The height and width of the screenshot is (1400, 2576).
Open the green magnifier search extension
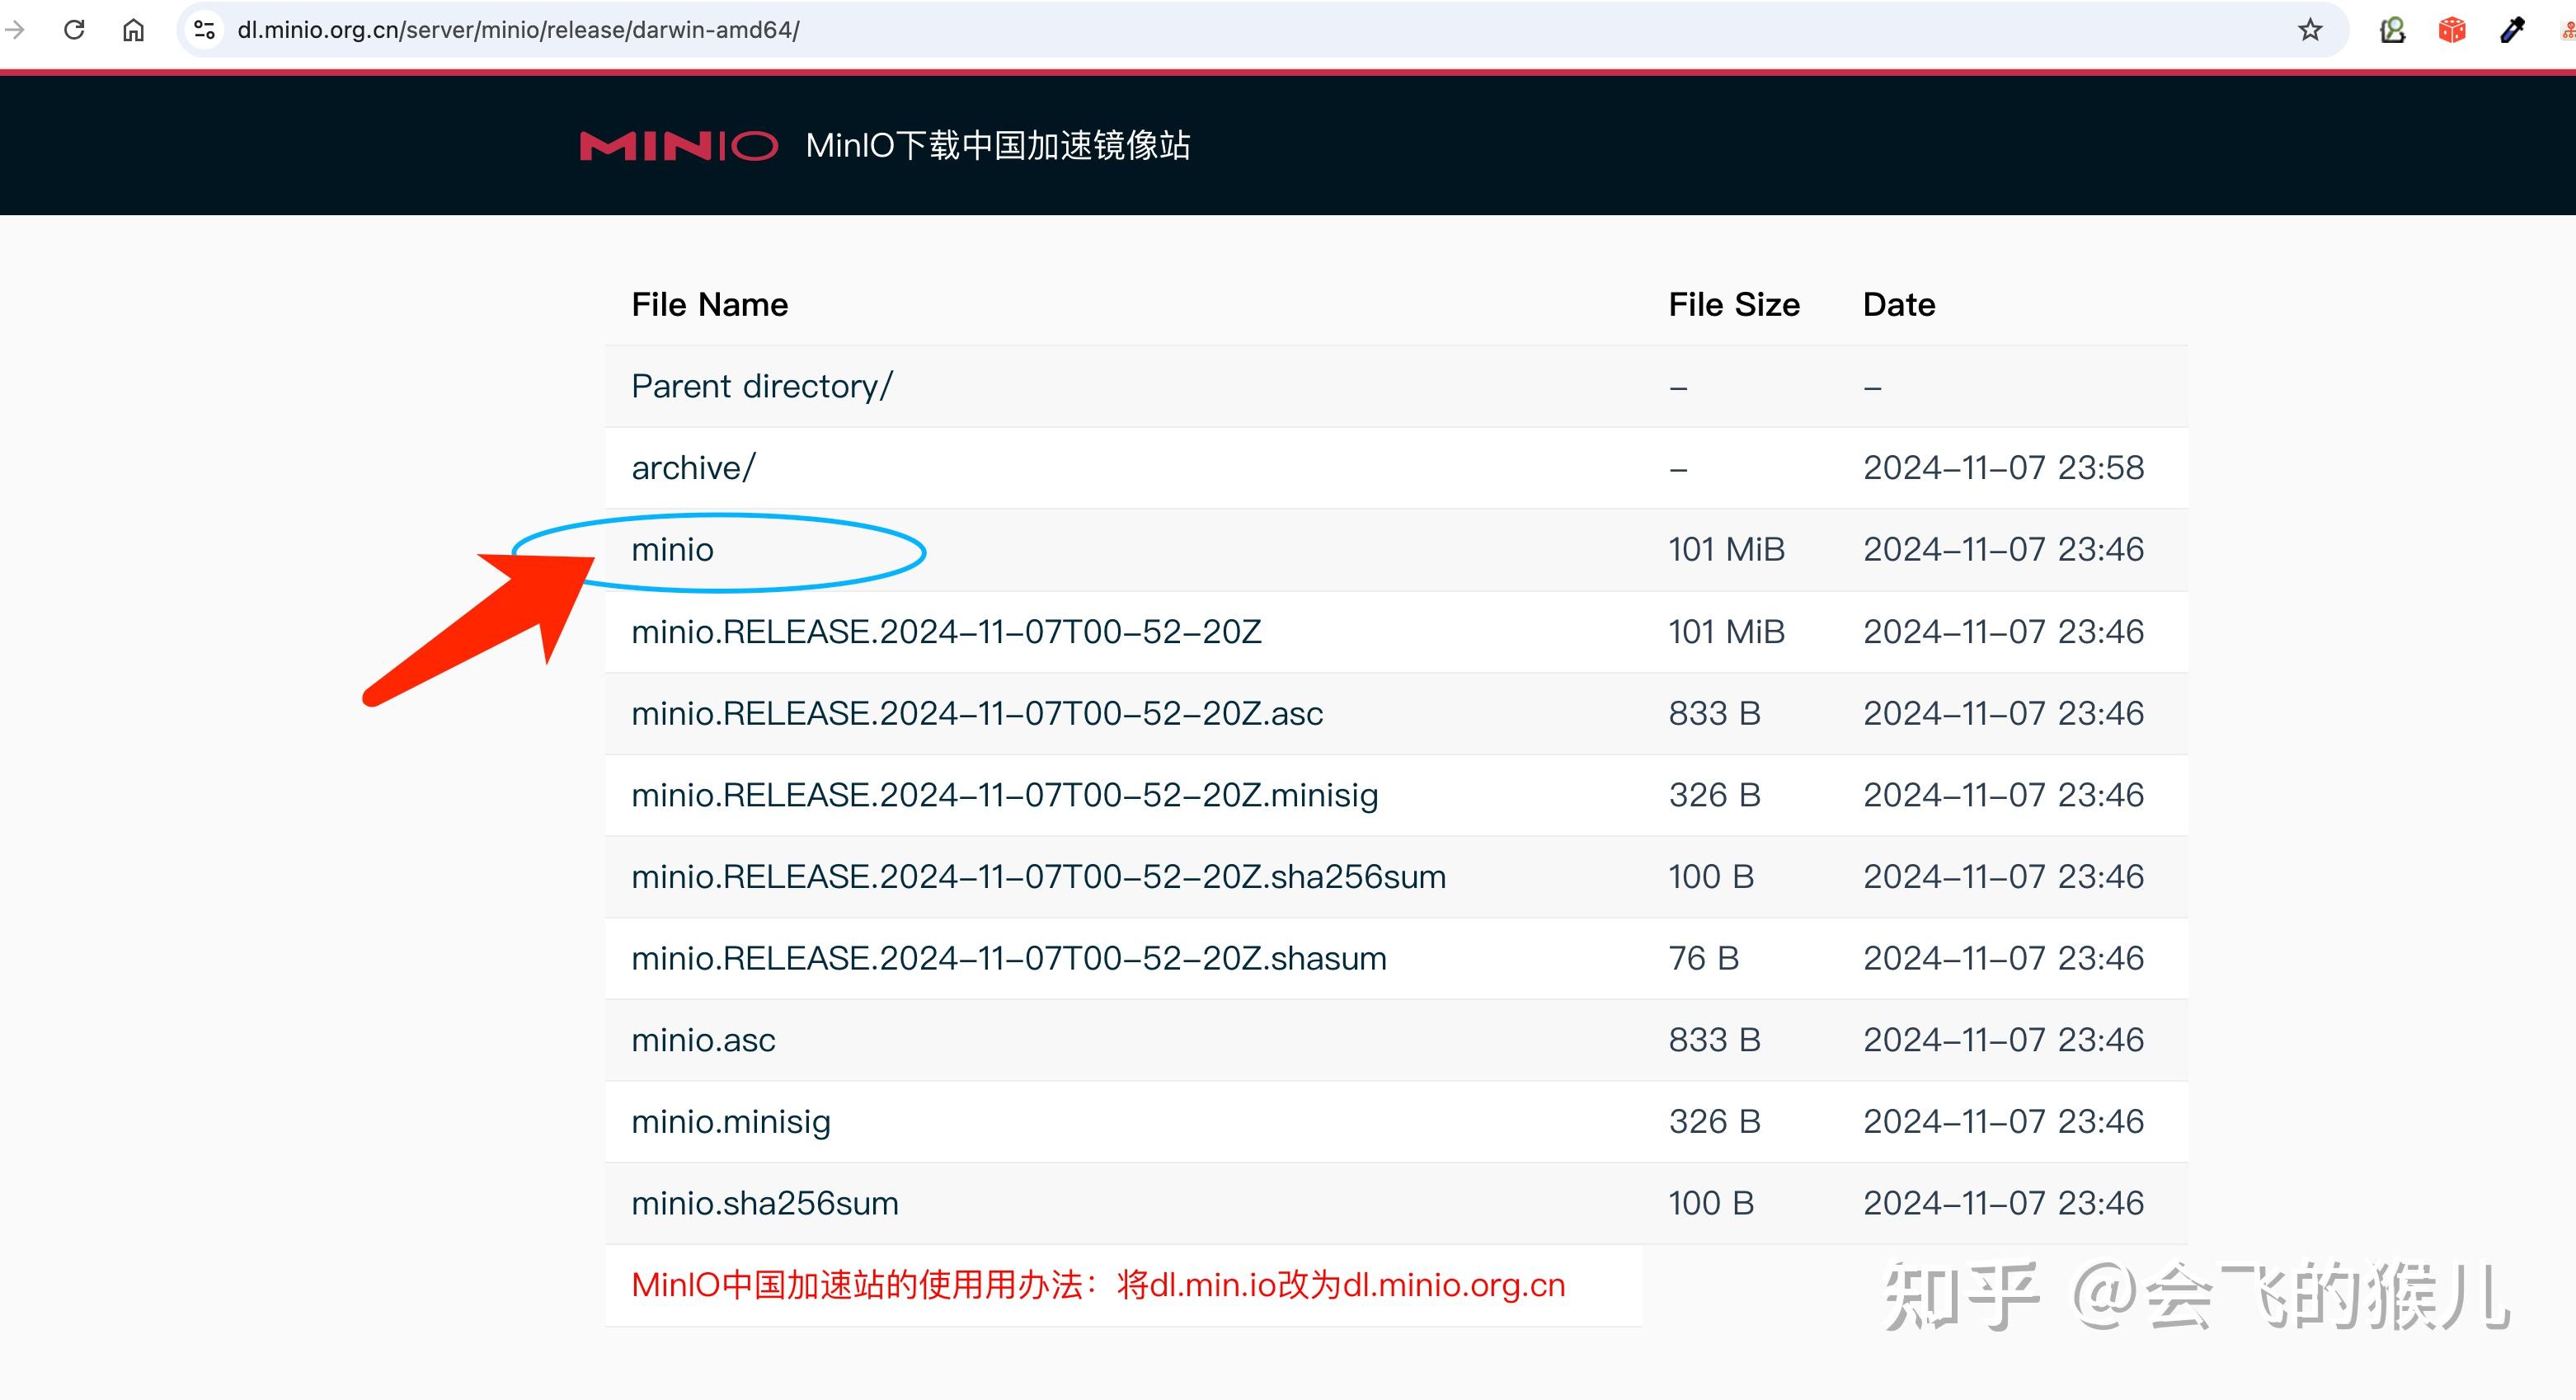[x=2392, y=30]
